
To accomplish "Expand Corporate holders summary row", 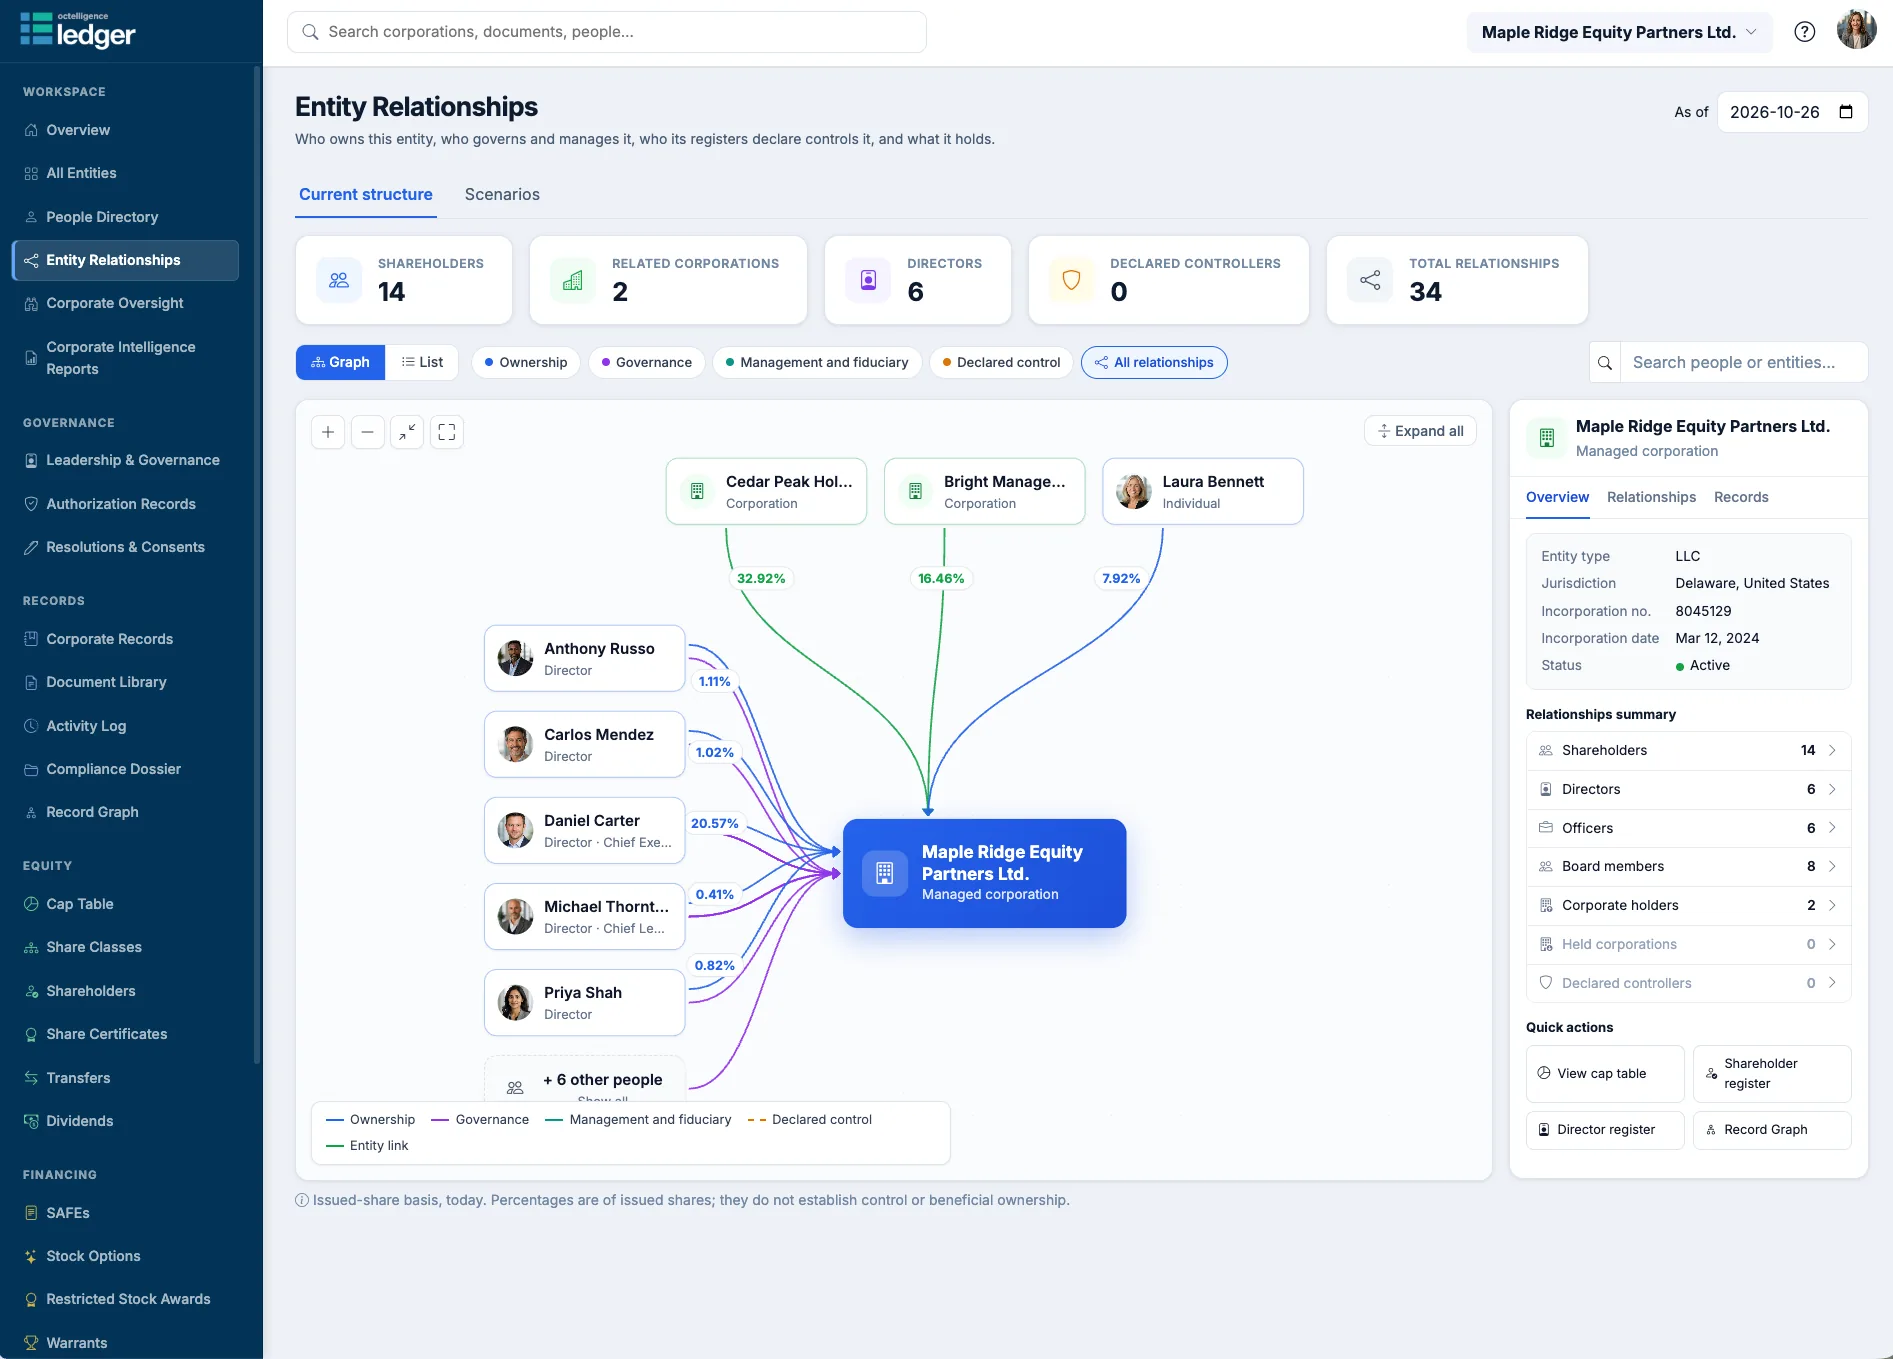I will pos(1688,905).
